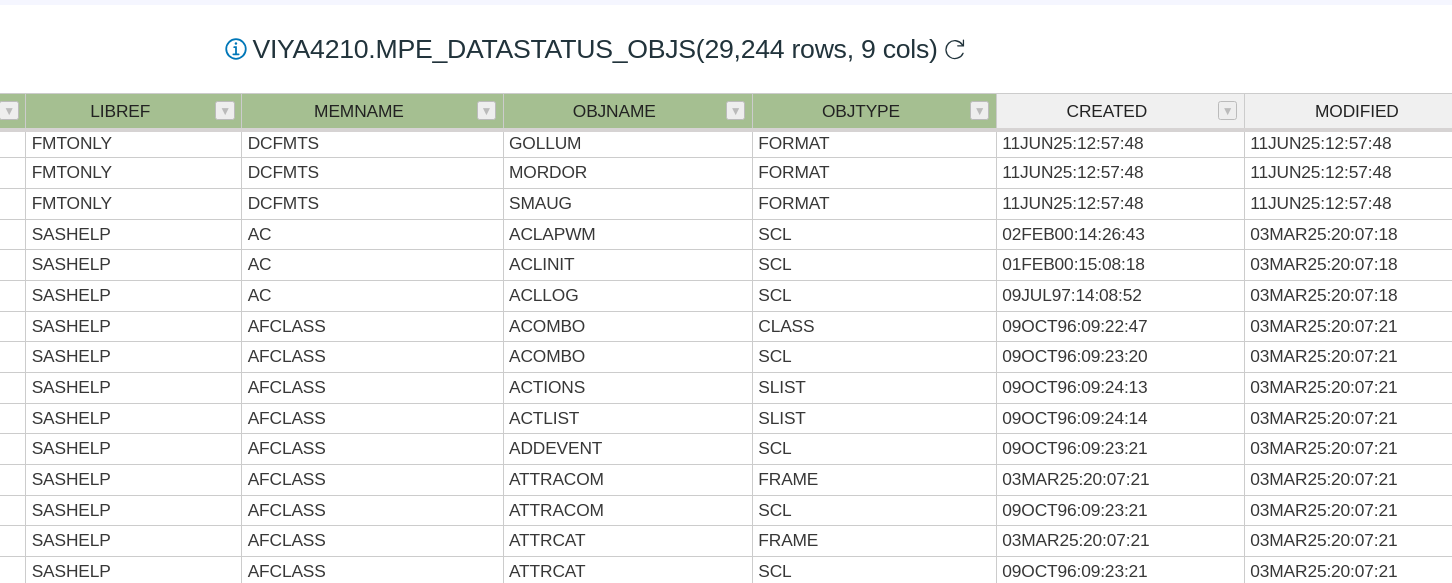This screenshot has width=1452, height=583.
Task: Select the ACTIONS object name cell
Action: (547, 388)
